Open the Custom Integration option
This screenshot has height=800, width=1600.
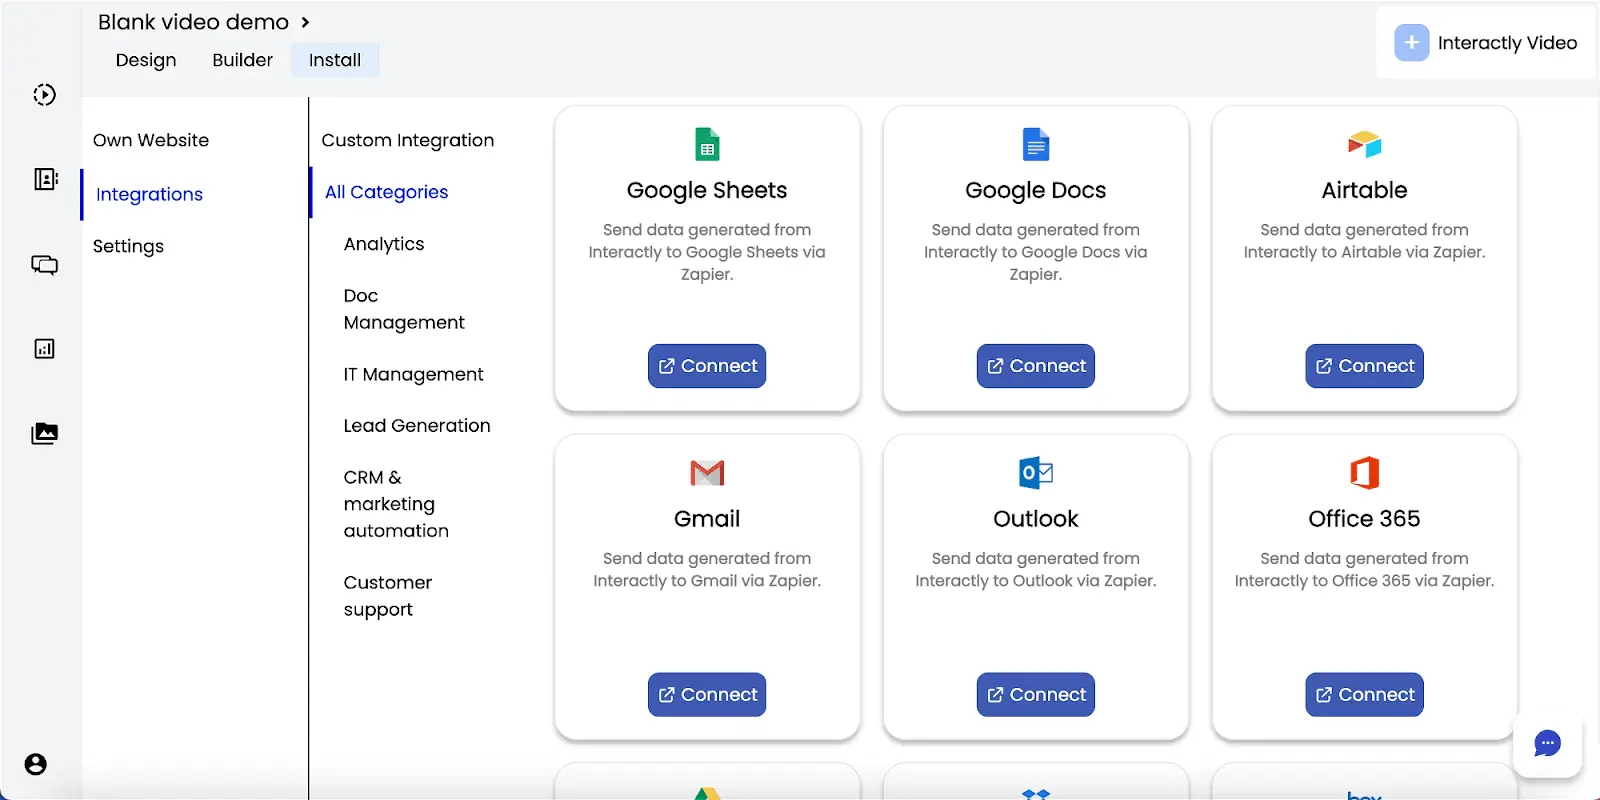[x=408, y=140]
